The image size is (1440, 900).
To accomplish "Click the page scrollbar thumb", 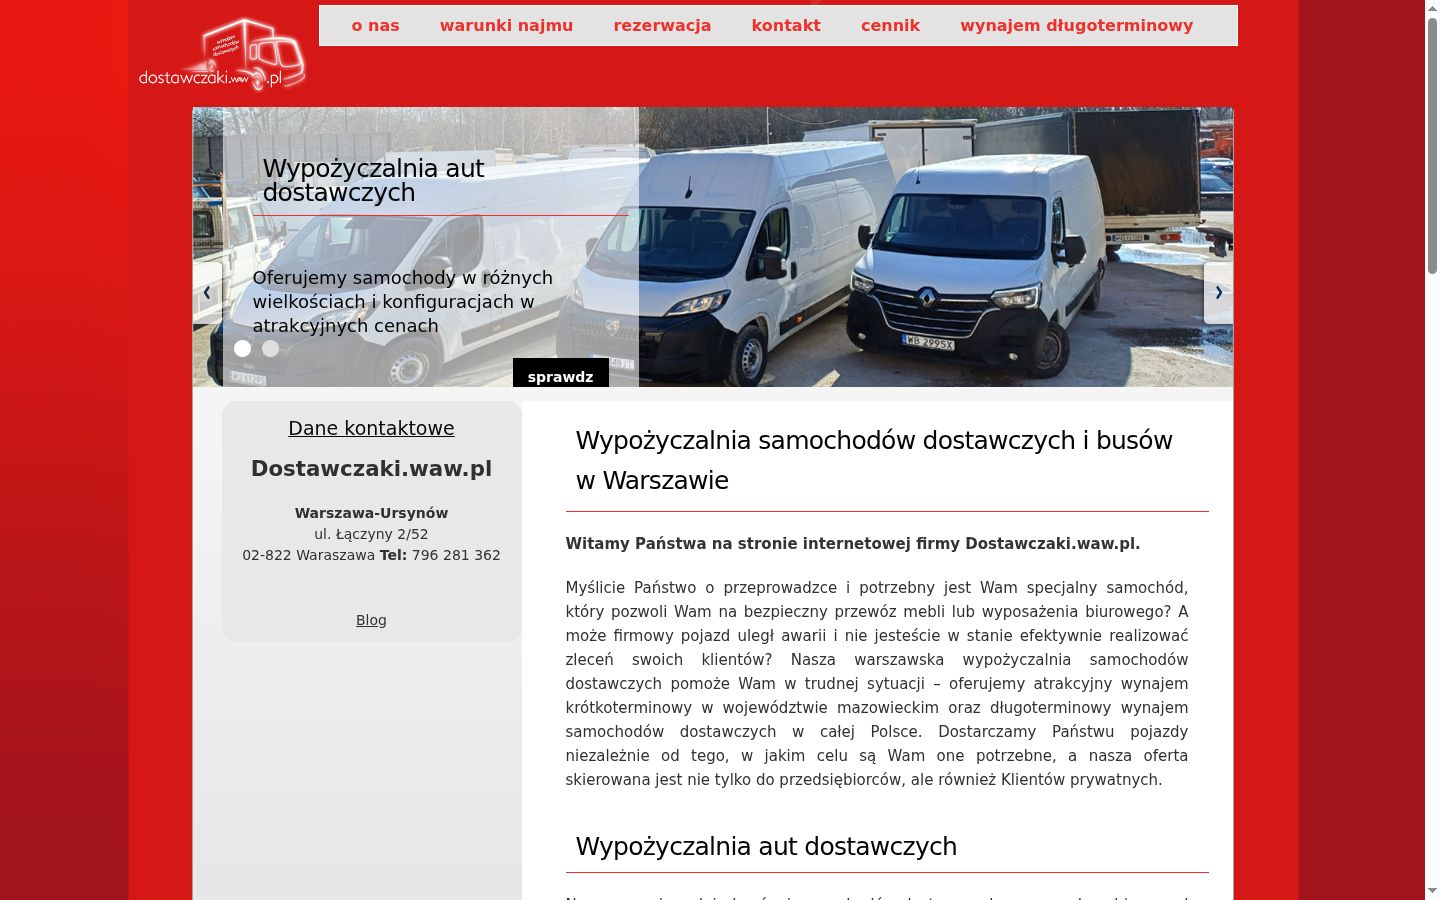I will point(1432,145).
